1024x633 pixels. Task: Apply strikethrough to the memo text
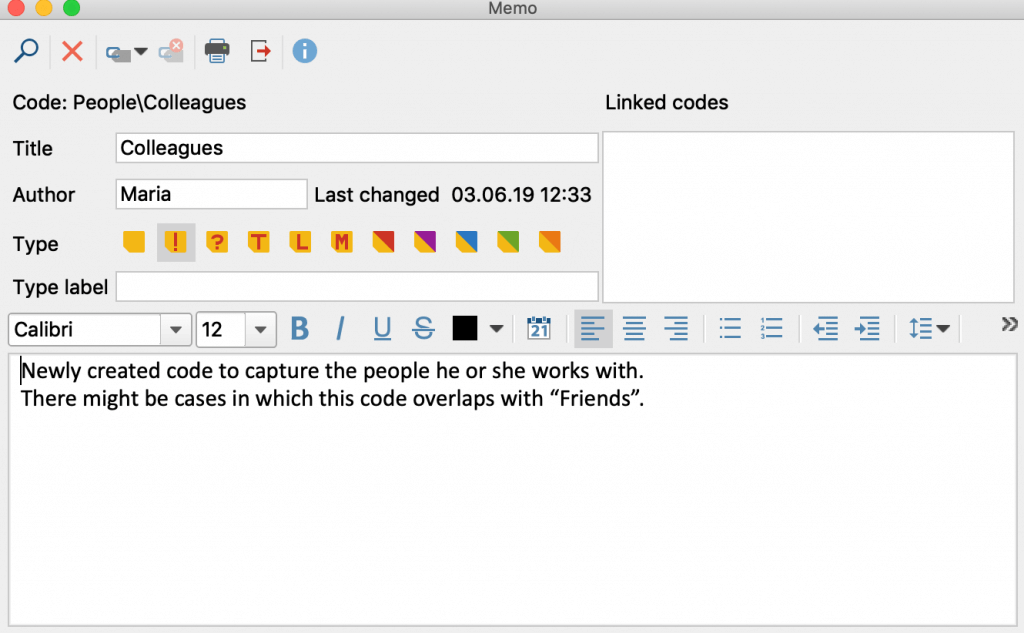(423, 328)
